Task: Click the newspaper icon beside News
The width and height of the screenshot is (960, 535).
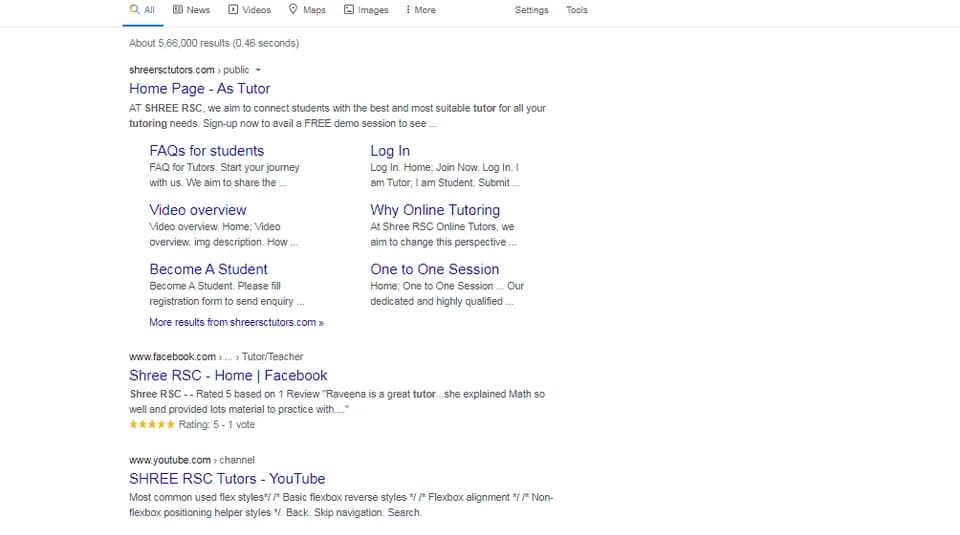Action: (x=178, y=9)
